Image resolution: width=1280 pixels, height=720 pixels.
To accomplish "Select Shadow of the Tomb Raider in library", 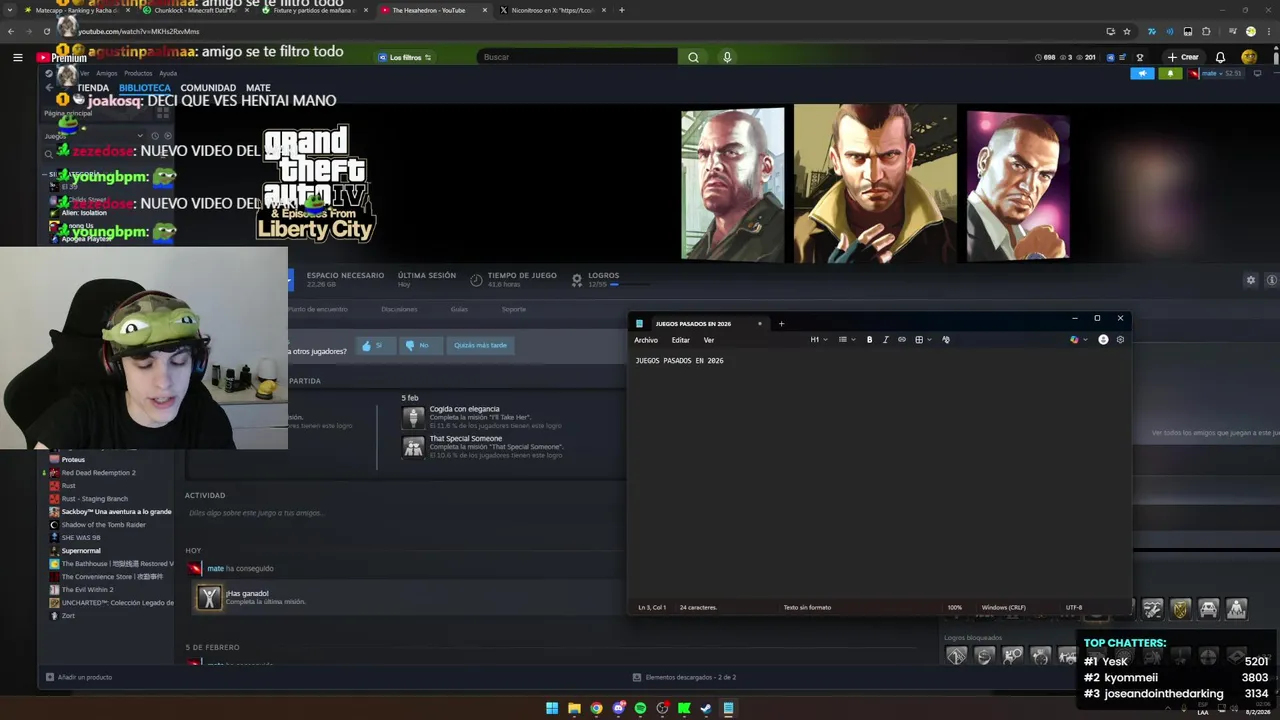I will click(x=103, y=525).
